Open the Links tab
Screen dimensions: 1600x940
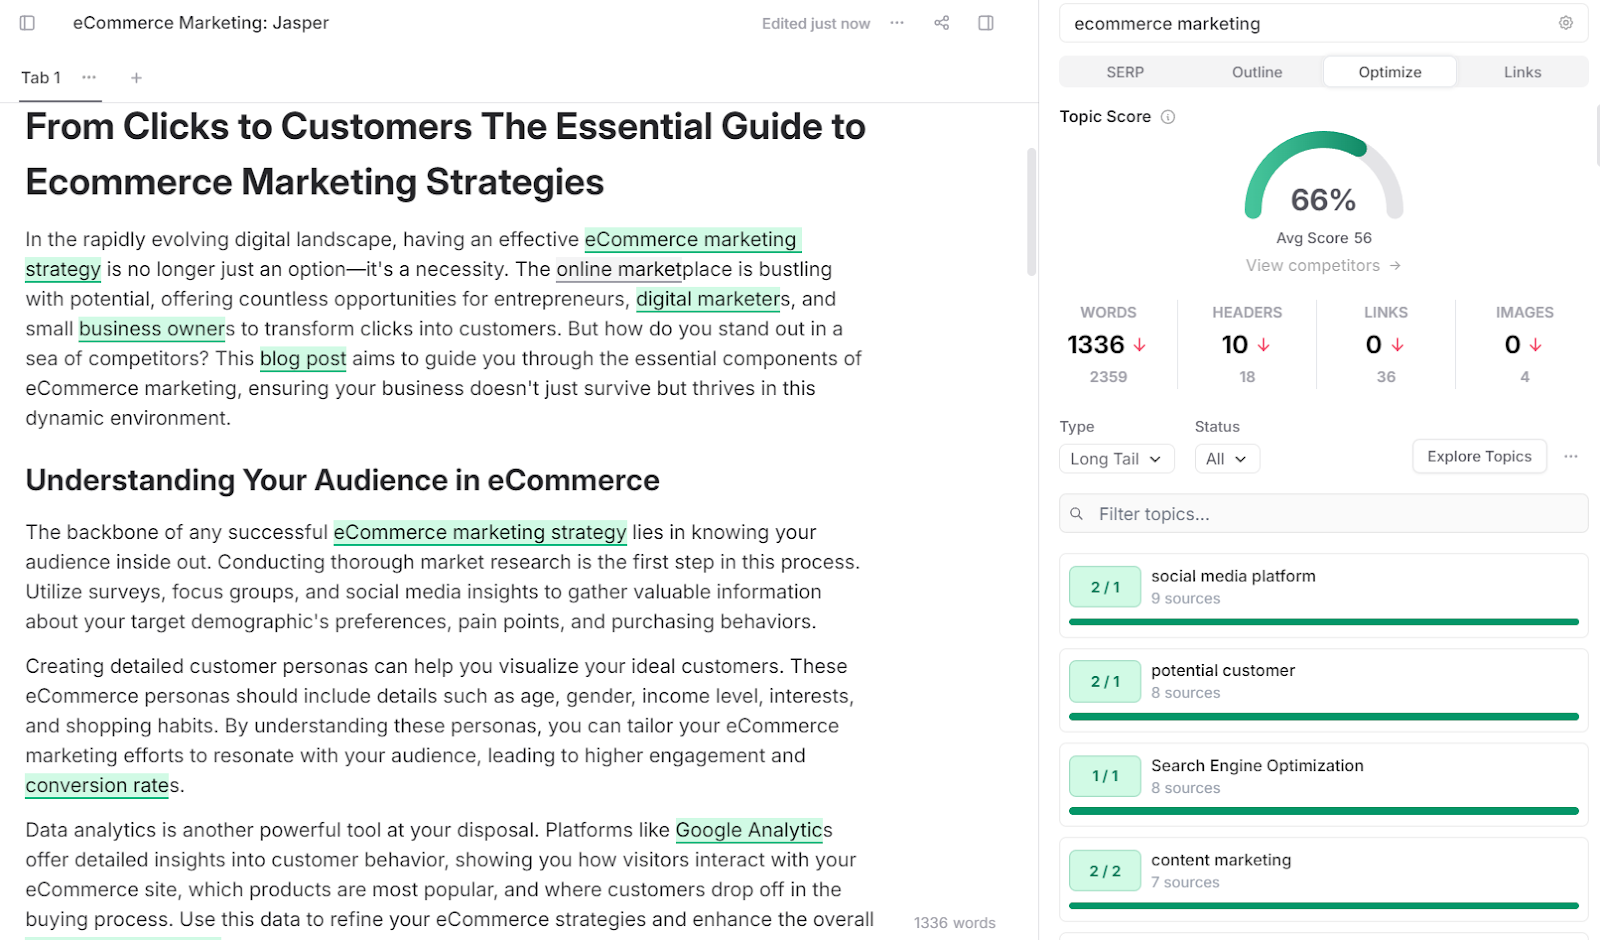pos(1522,72)
